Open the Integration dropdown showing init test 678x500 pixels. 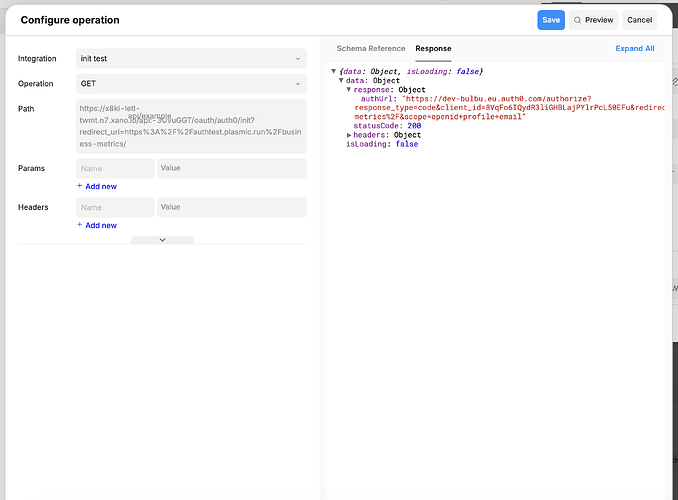[x=191, y=59]
